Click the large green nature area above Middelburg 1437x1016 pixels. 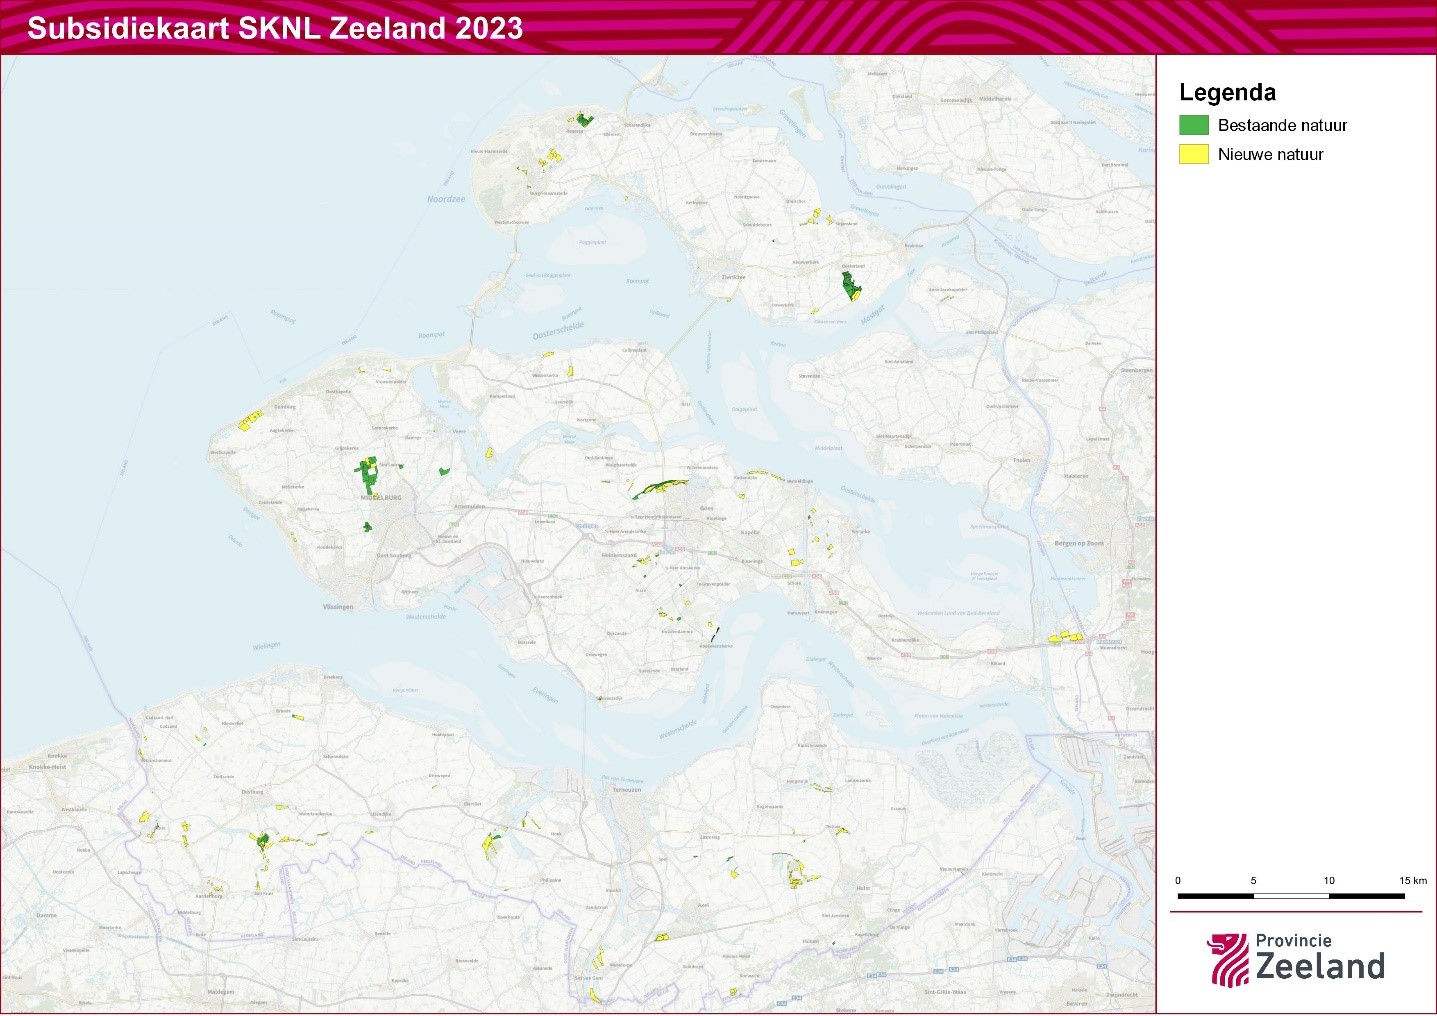click(x=367, y=476)
